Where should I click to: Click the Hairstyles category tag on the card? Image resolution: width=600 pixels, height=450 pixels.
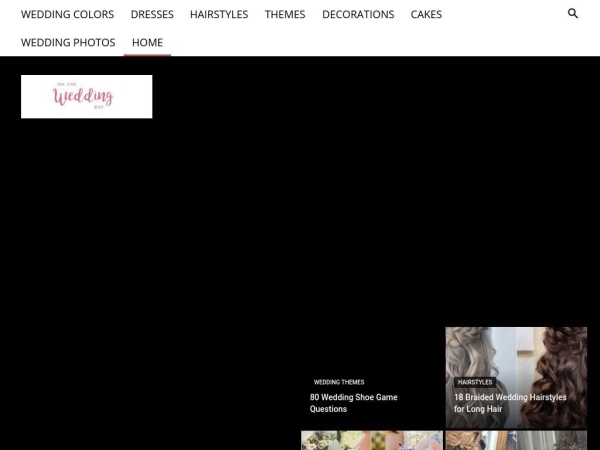click(475, 382)
